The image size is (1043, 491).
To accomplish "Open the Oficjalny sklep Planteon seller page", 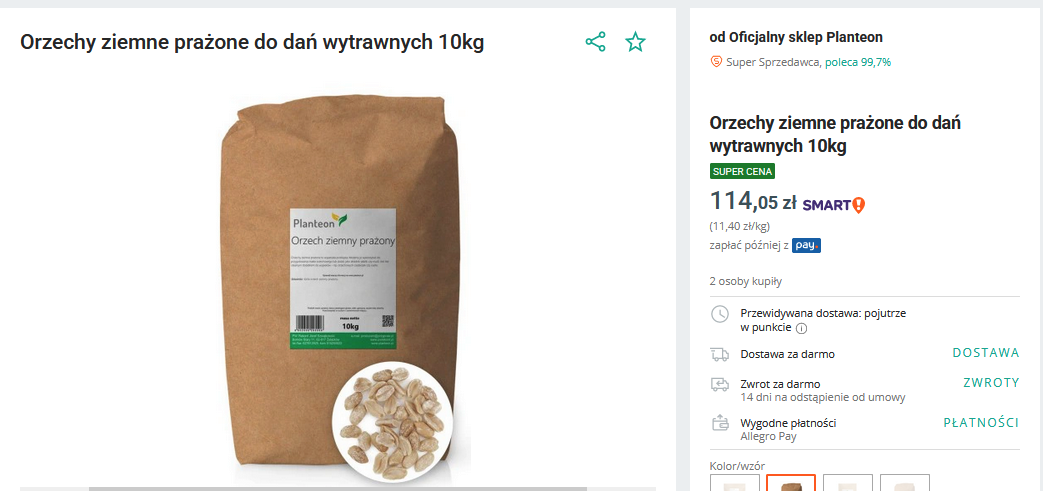I will coord(806,37).
